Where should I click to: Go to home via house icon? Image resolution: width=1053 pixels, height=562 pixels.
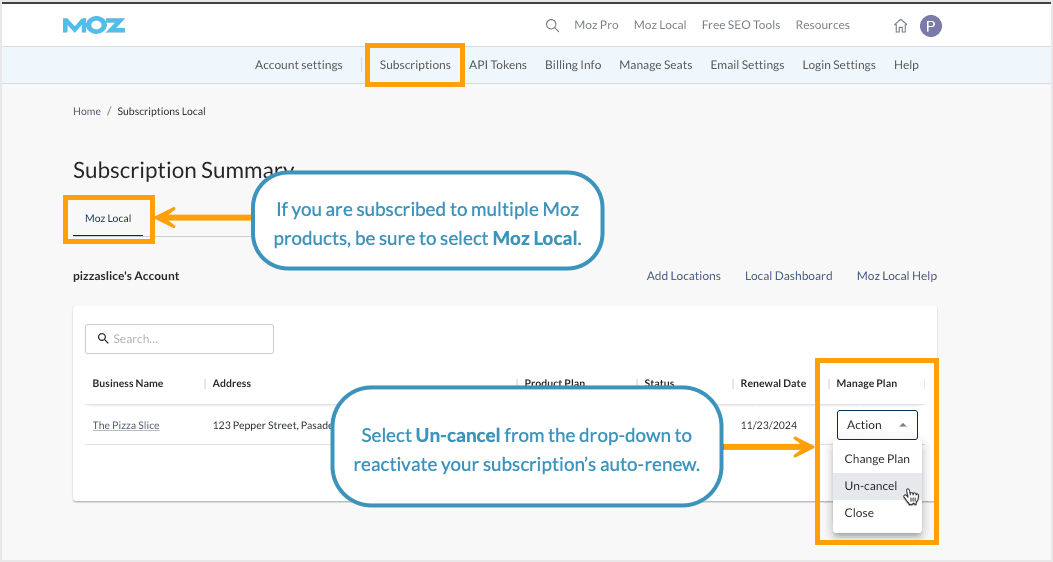pyautogui.click(x=900, y=26)
